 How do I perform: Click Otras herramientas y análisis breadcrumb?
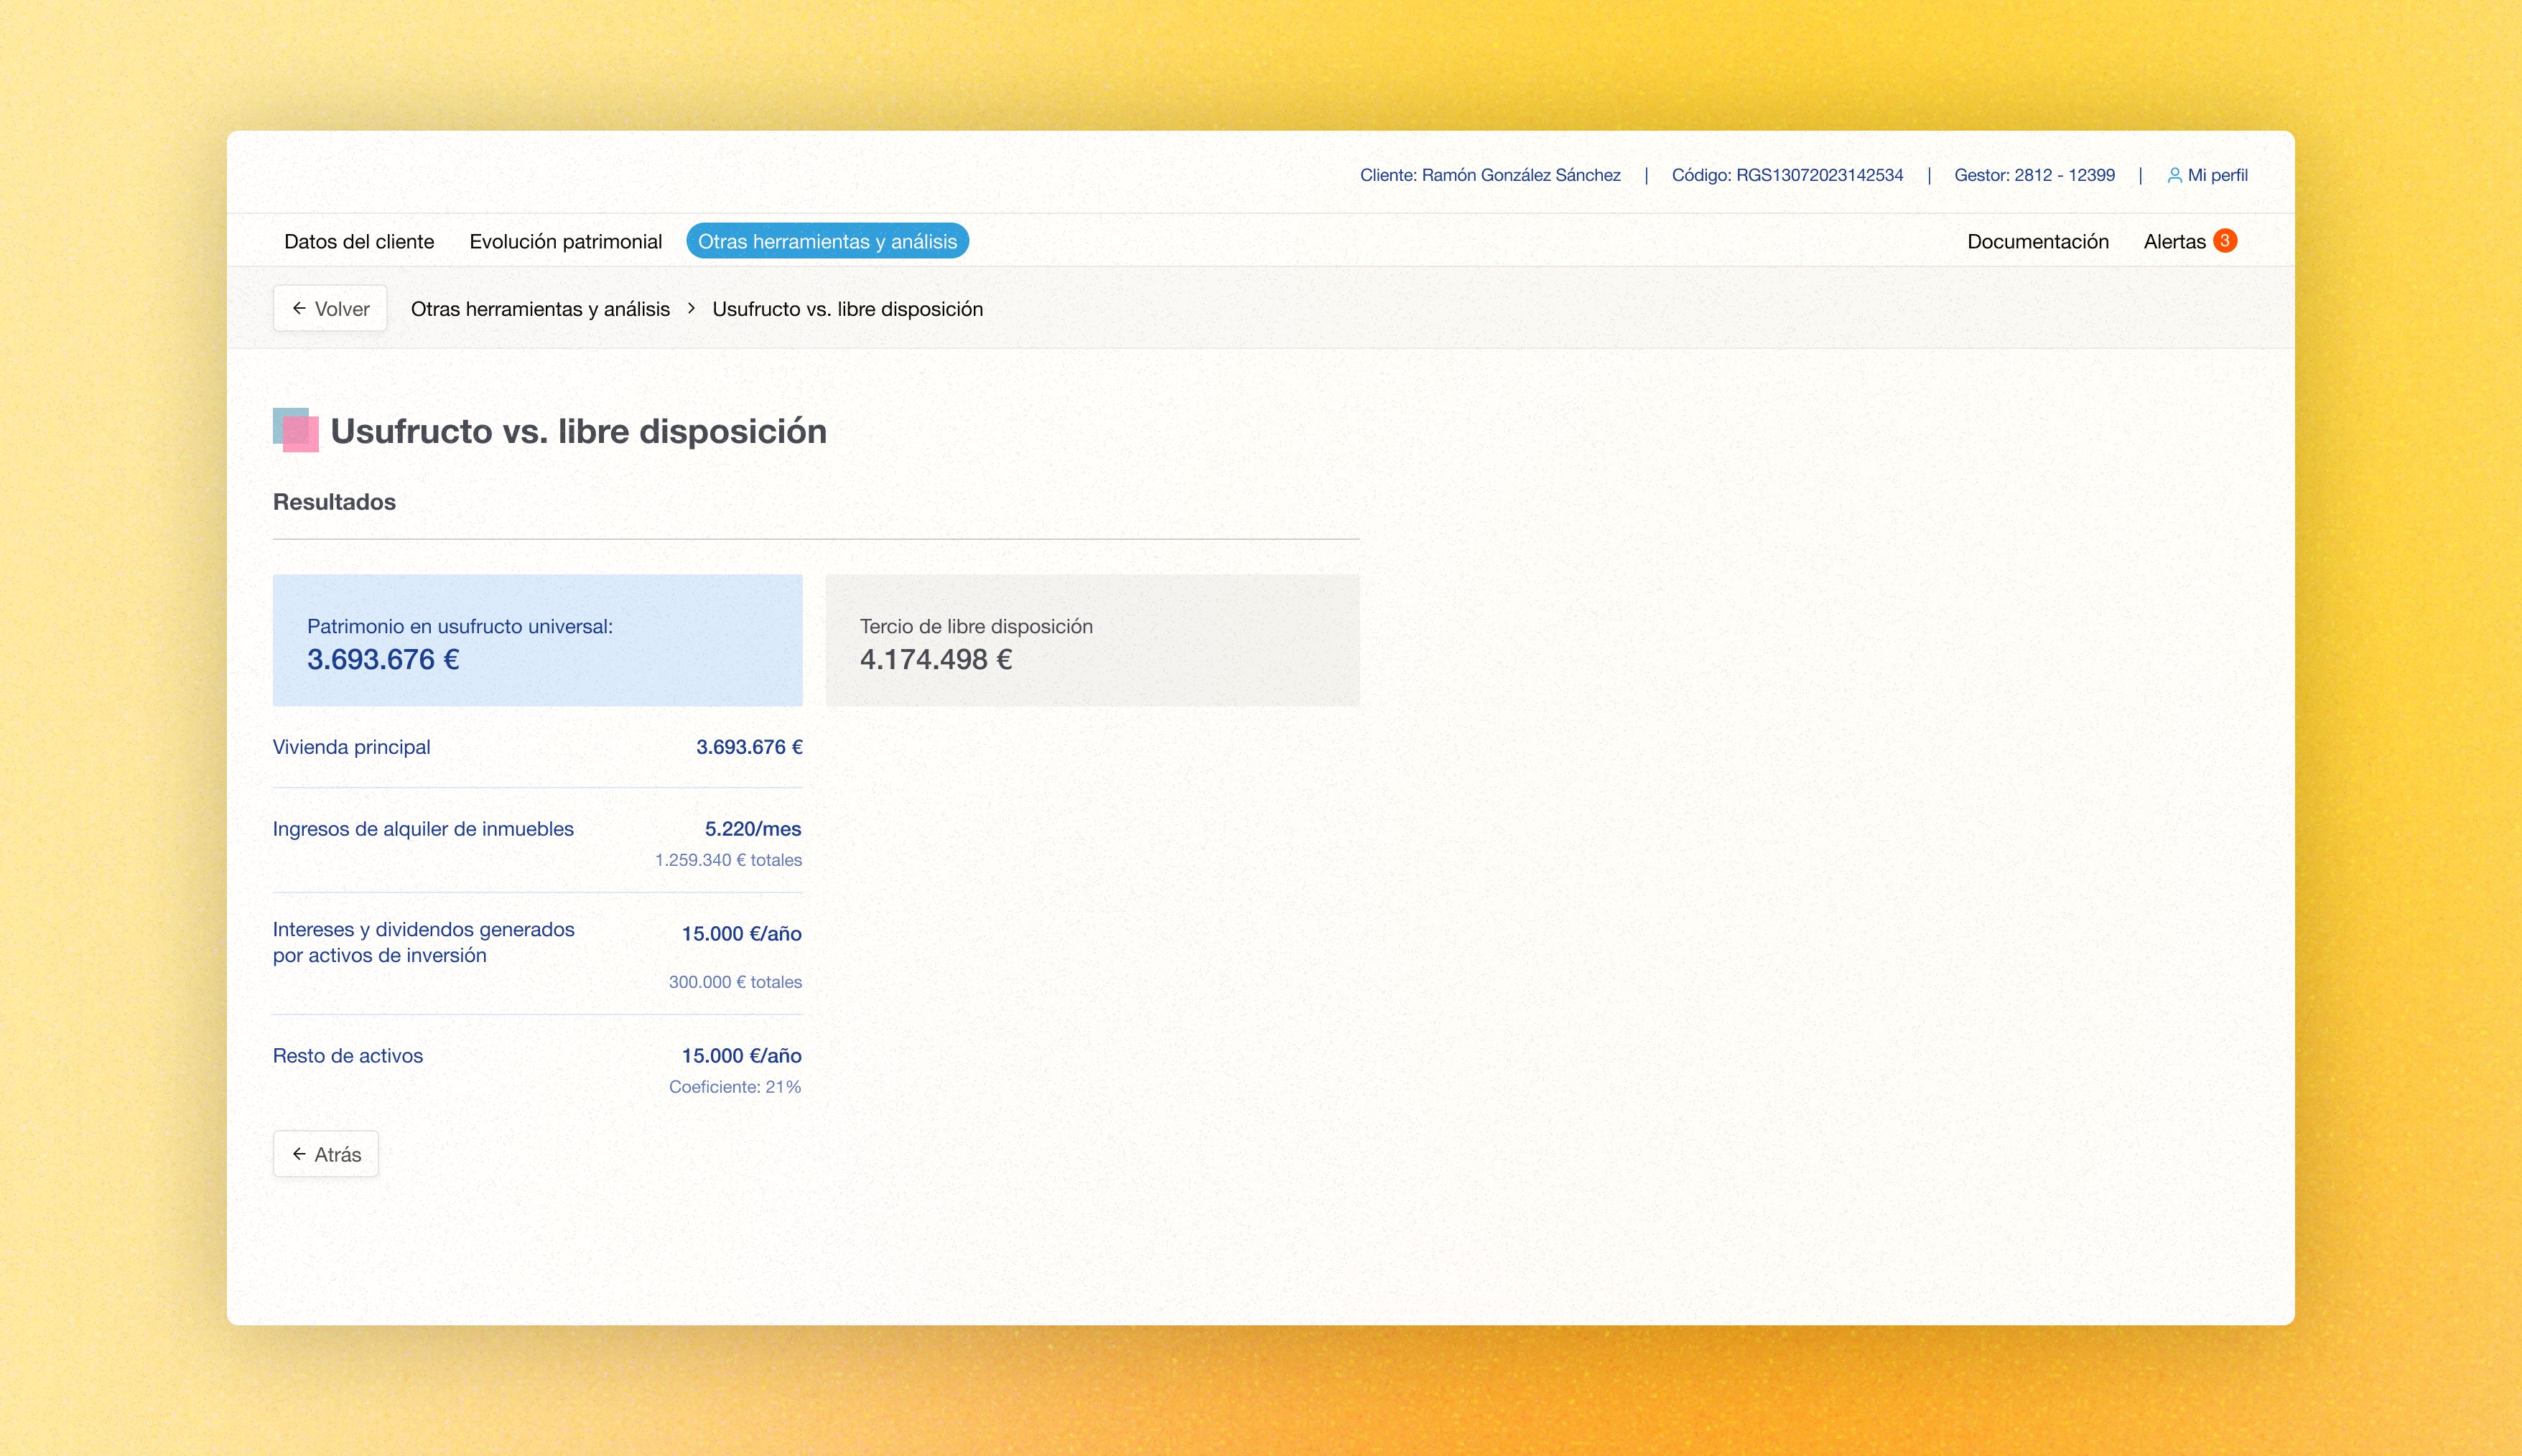(540, 309)
